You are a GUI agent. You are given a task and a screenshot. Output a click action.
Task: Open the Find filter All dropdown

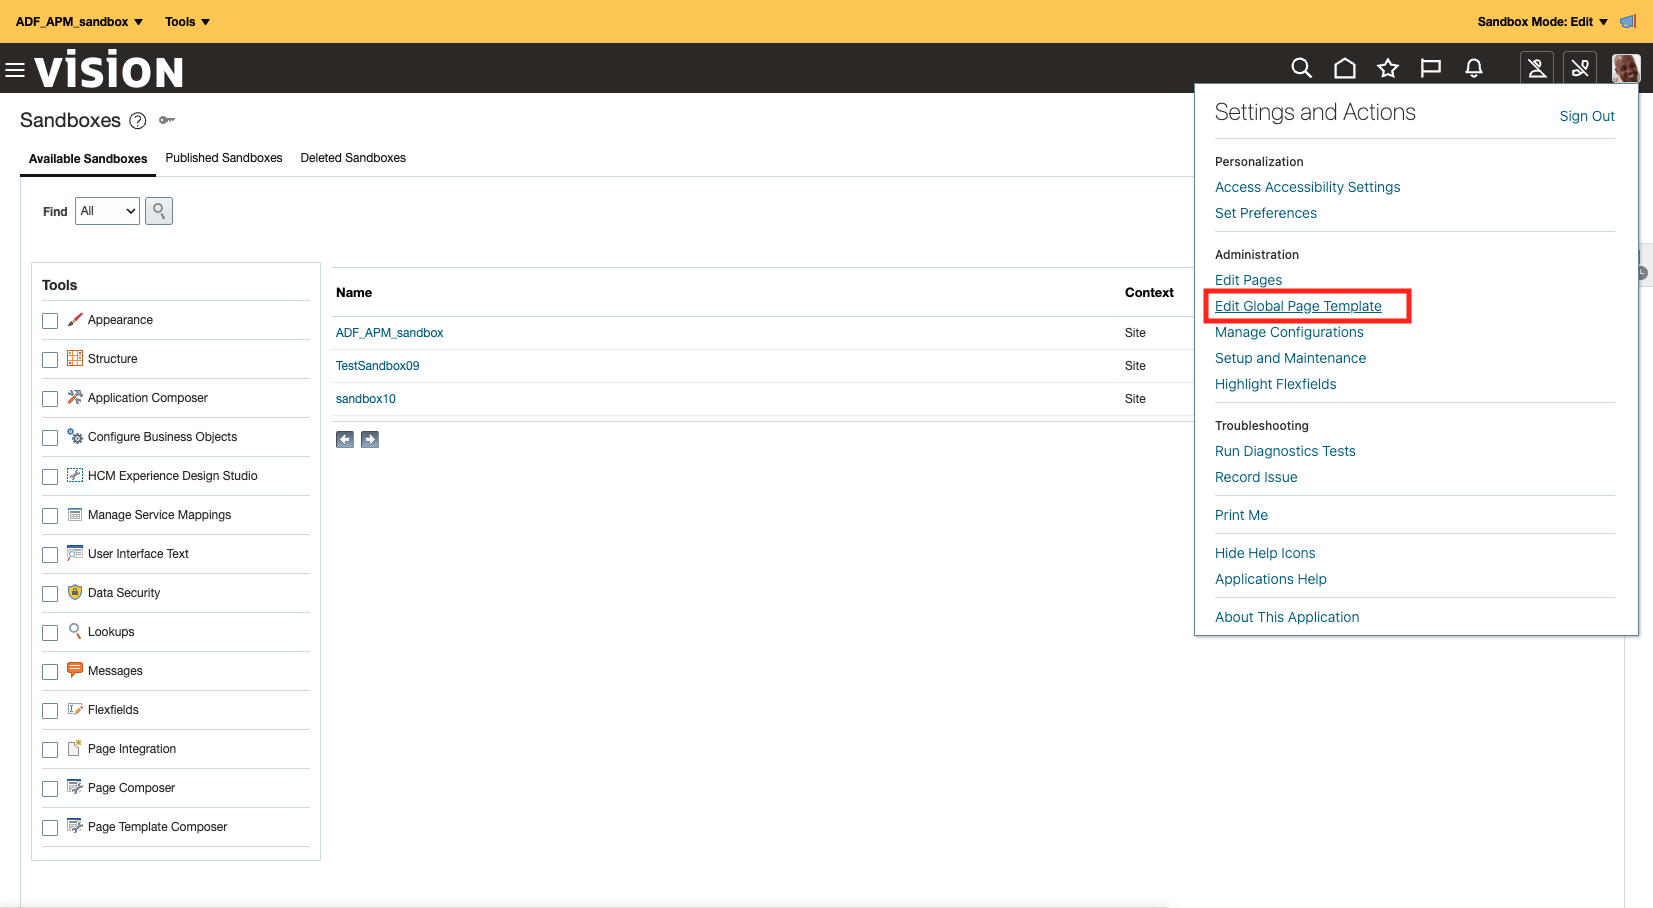[106, 211]
